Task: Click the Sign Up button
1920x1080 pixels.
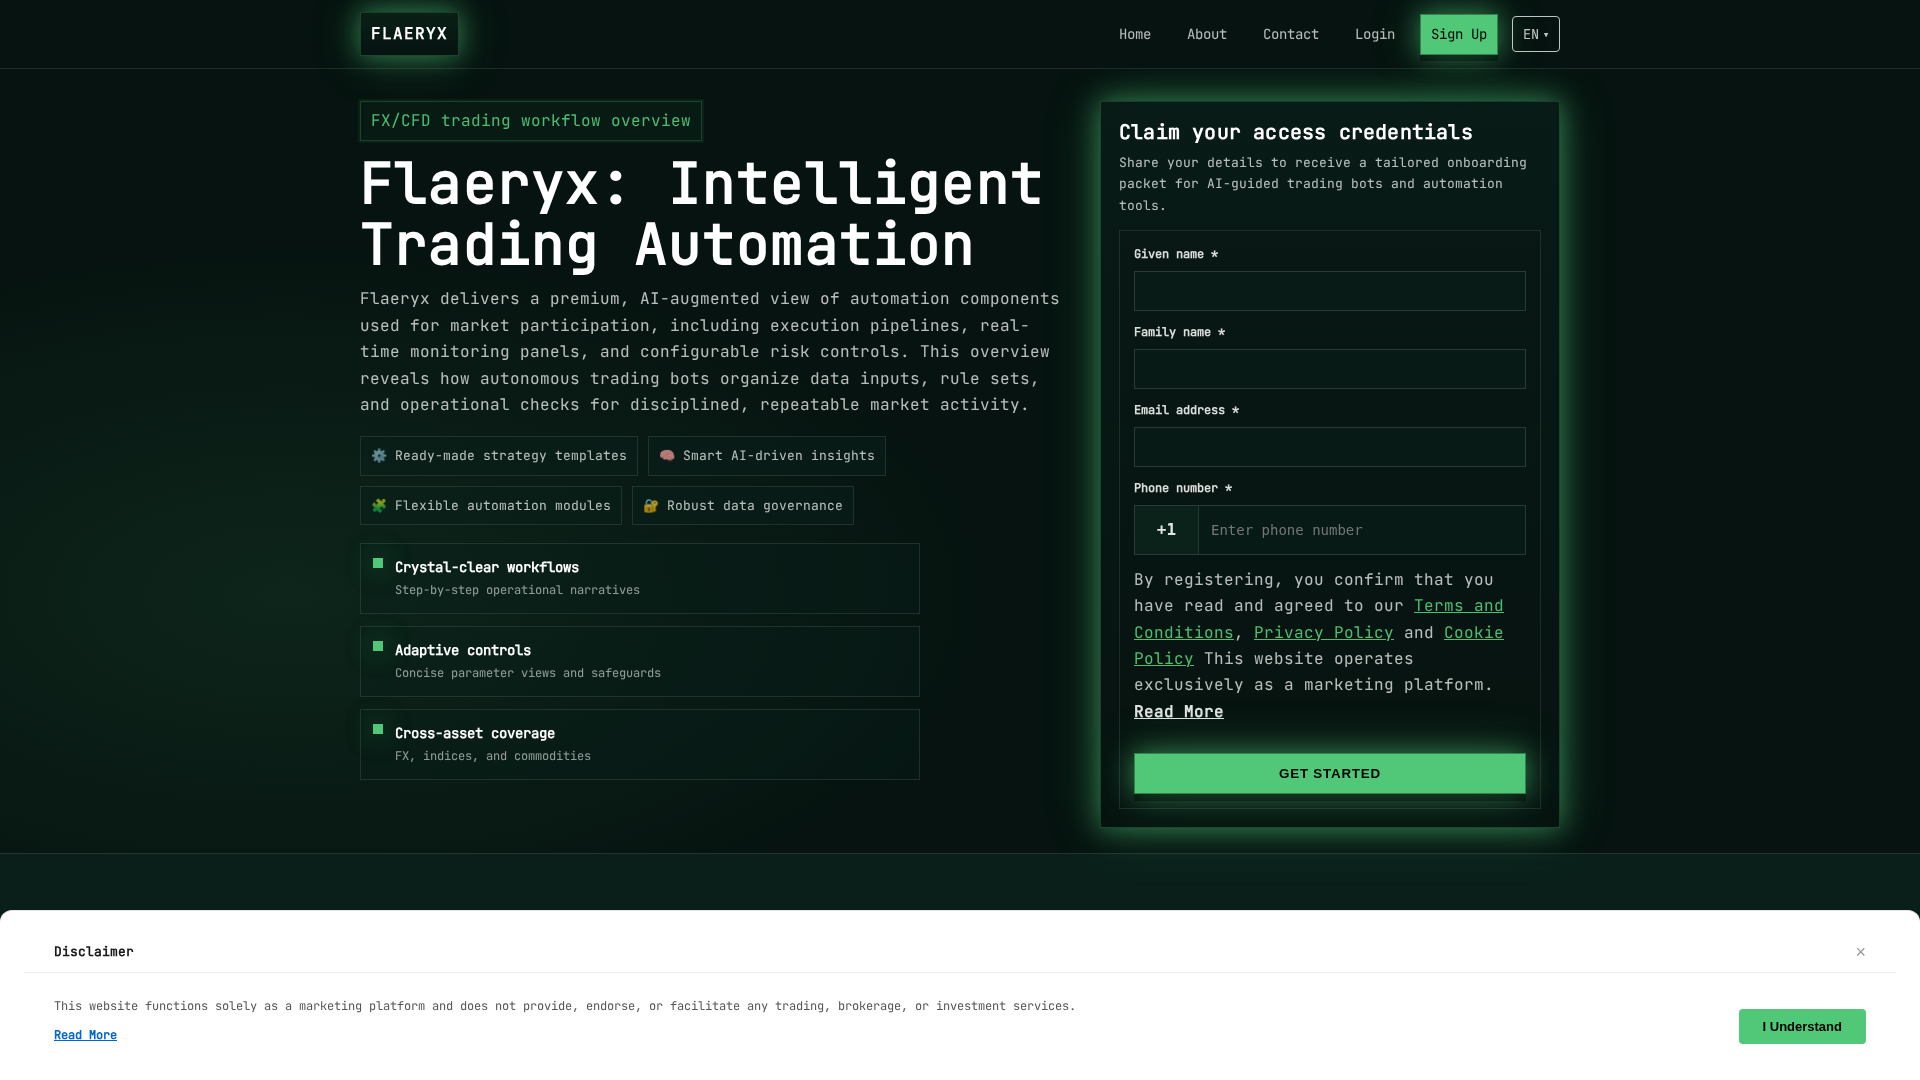Action: 1459,34
